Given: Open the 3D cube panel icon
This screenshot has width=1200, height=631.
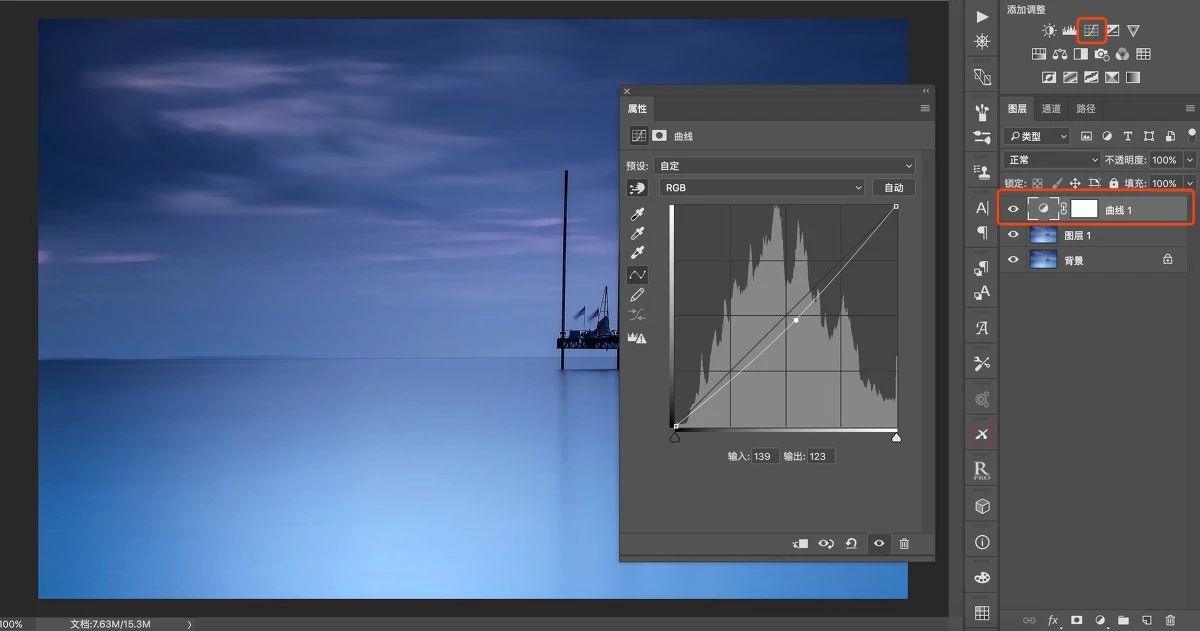Looking at the screenshot, I should point(982,507).
